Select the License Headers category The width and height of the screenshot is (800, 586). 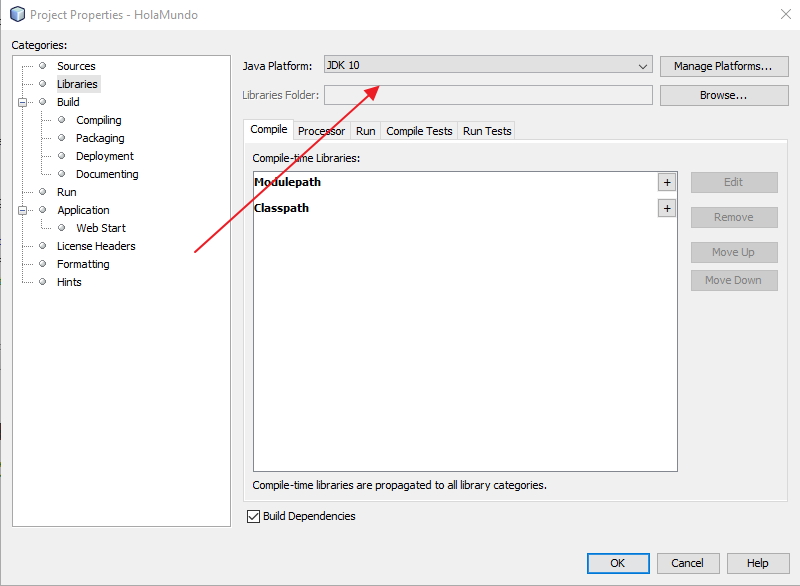[x=96, y=246]
